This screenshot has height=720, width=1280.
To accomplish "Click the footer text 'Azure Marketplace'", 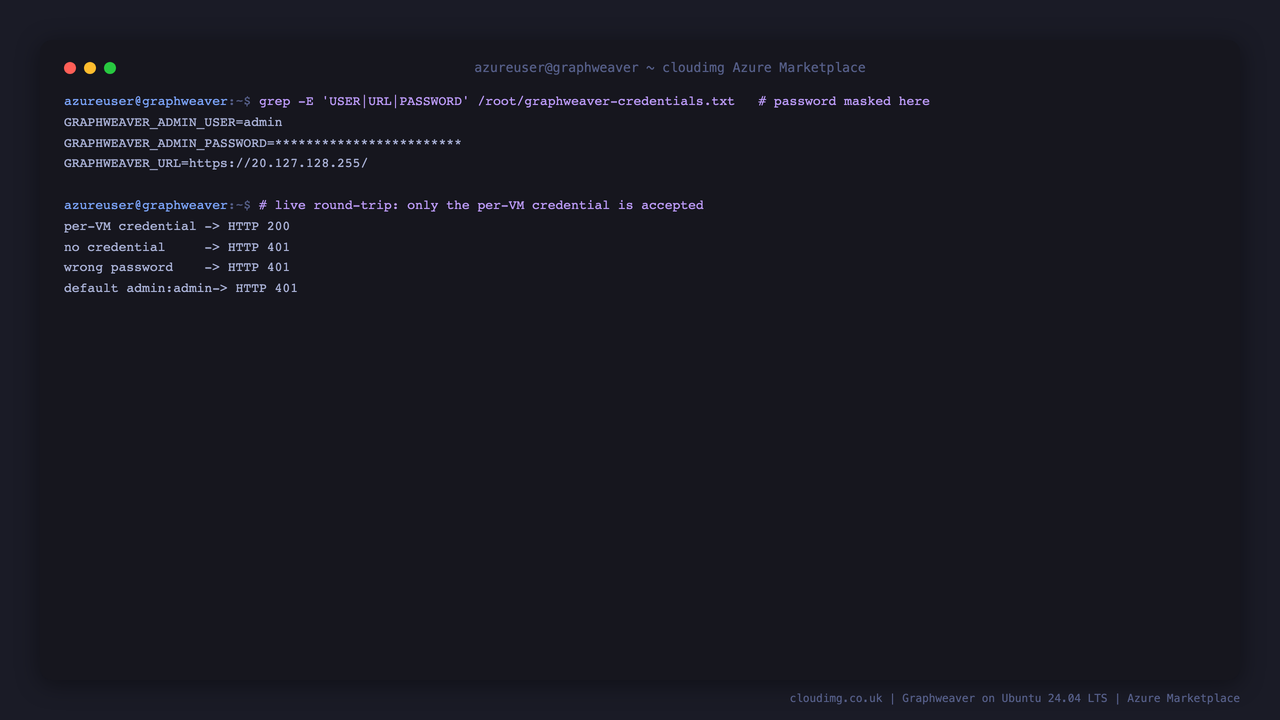I will pyautogui.click(x=1183, y=698).
